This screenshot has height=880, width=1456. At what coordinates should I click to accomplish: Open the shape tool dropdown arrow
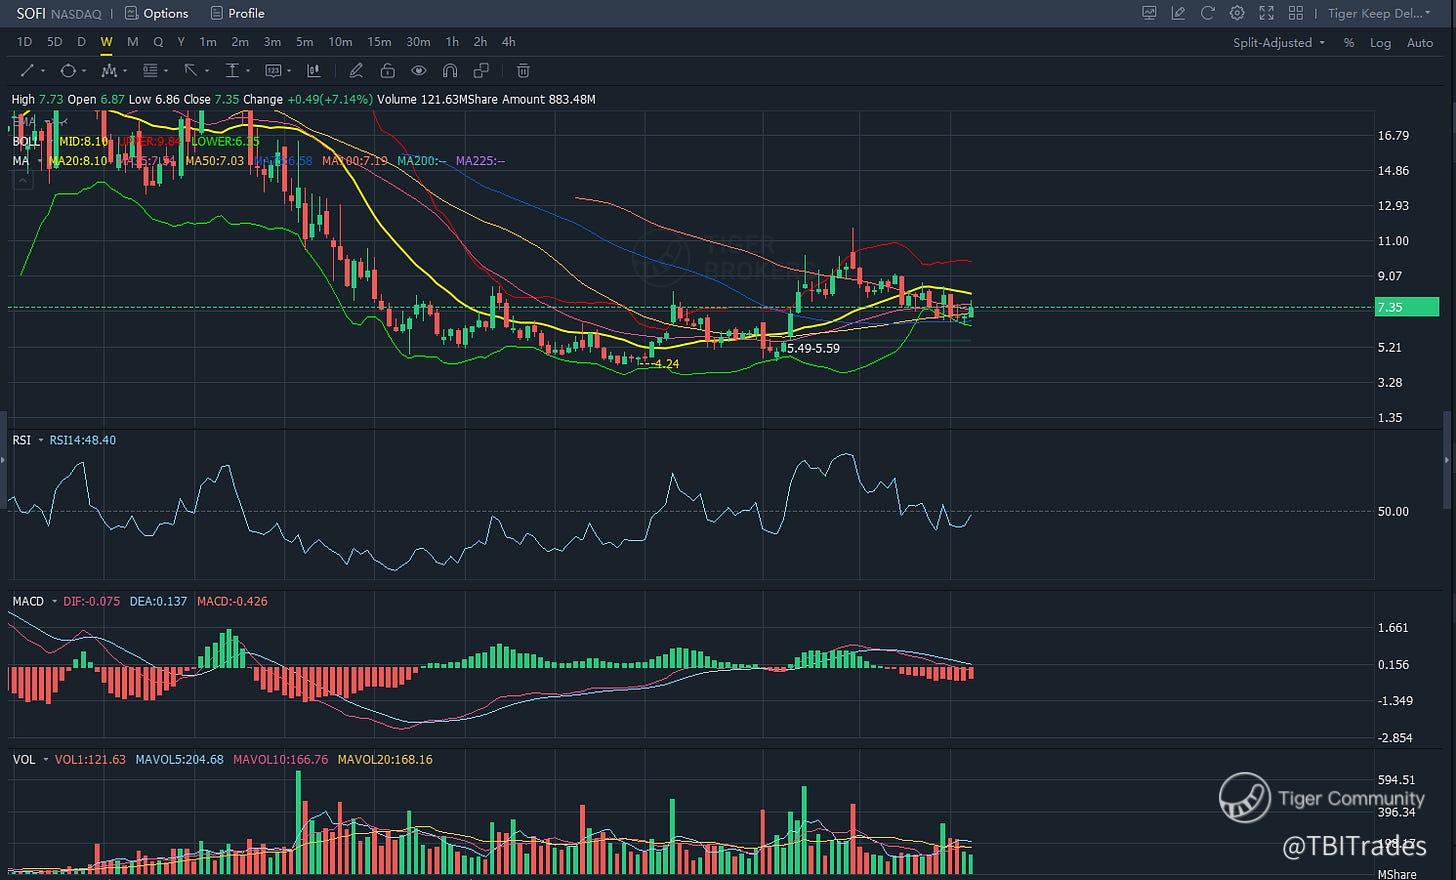pos(83,71)
